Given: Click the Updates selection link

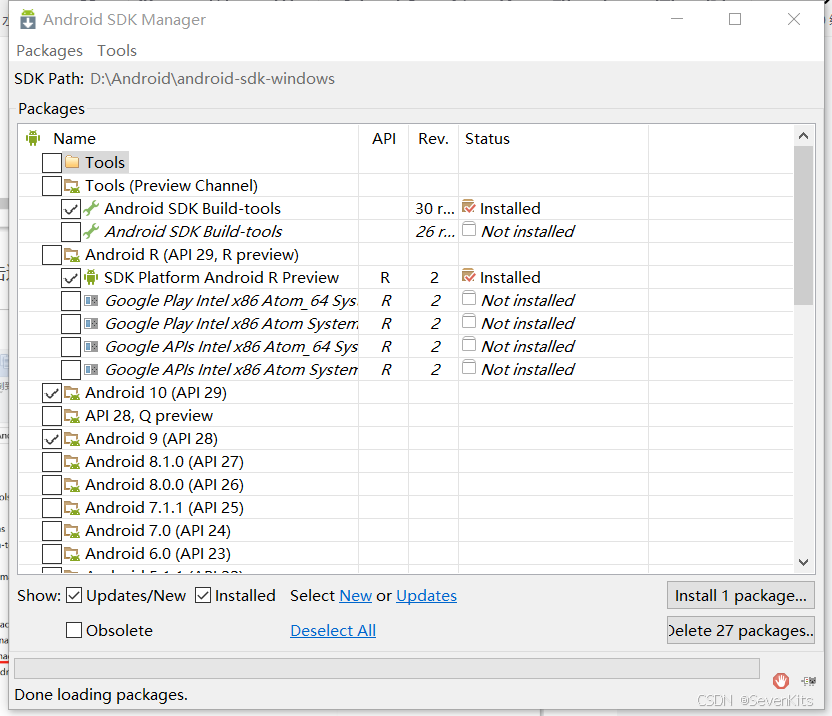Looking at the screenshot, I should point(426,596).
